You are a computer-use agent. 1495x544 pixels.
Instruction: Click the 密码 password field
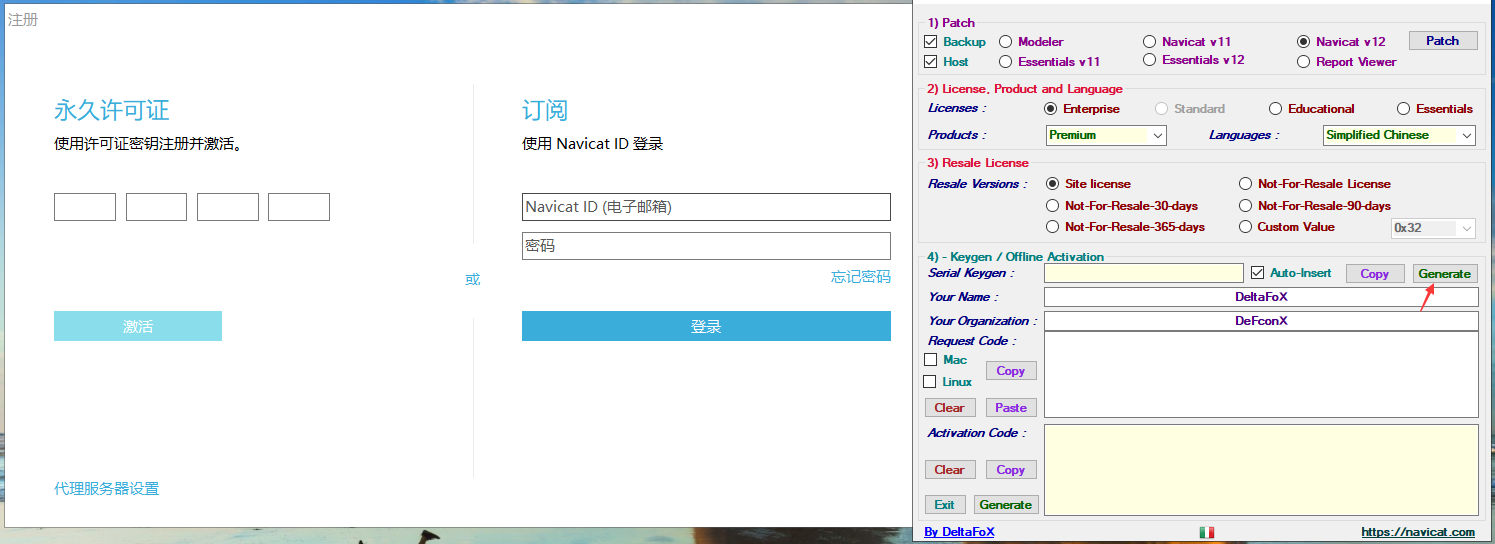tap(706, 246)
